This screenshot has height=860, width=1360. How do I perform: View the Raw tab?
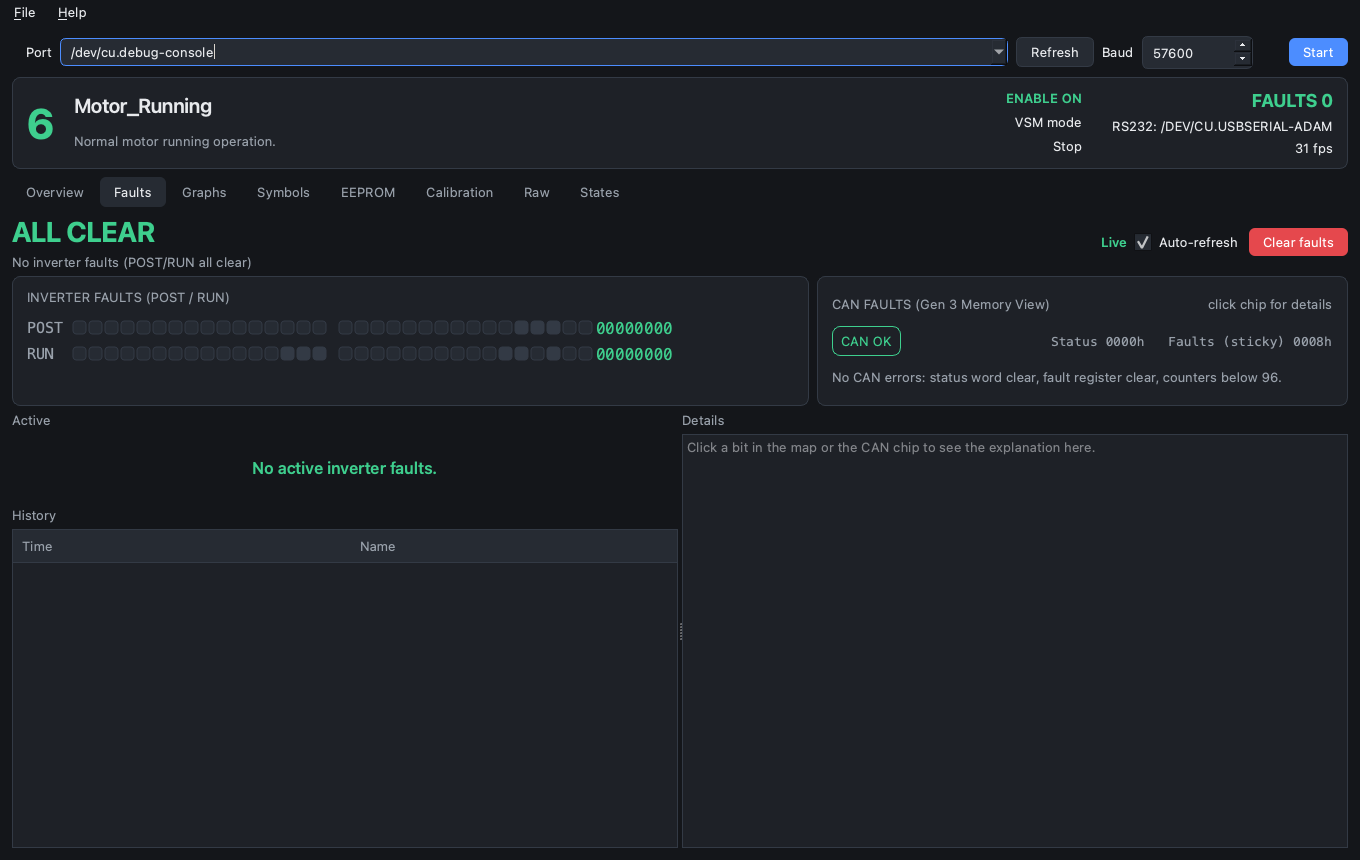[537, 192]
